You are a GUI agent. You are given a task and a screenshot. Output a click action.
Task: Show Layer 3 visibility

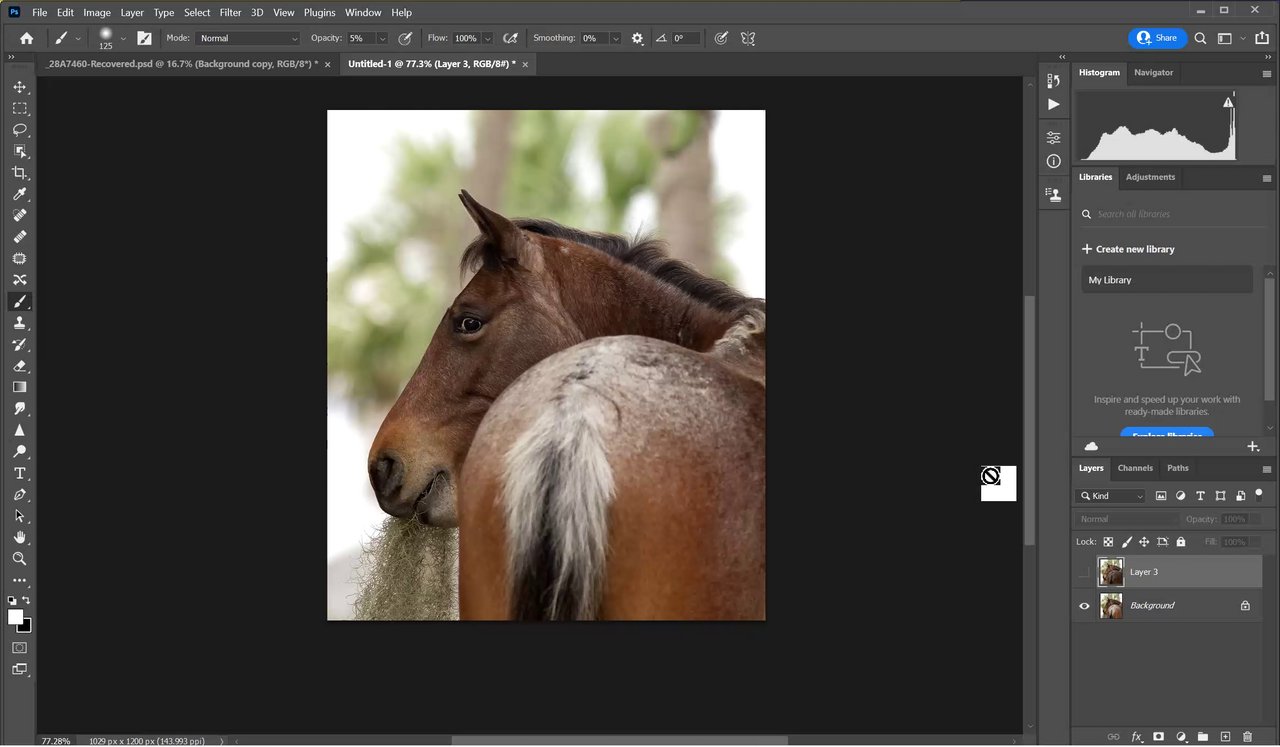(1084, 572)
